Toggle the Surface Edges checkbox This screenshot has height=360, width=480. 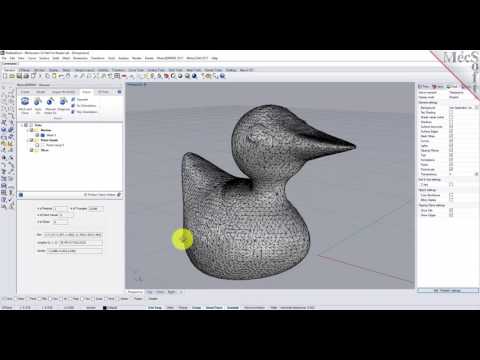[451, 131]
